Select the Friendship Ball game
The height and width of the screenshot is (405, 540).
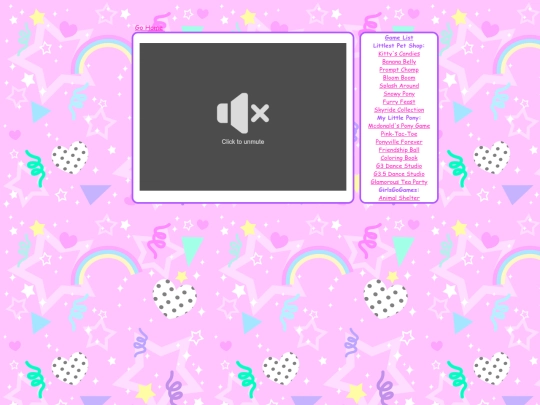(399, 150)
